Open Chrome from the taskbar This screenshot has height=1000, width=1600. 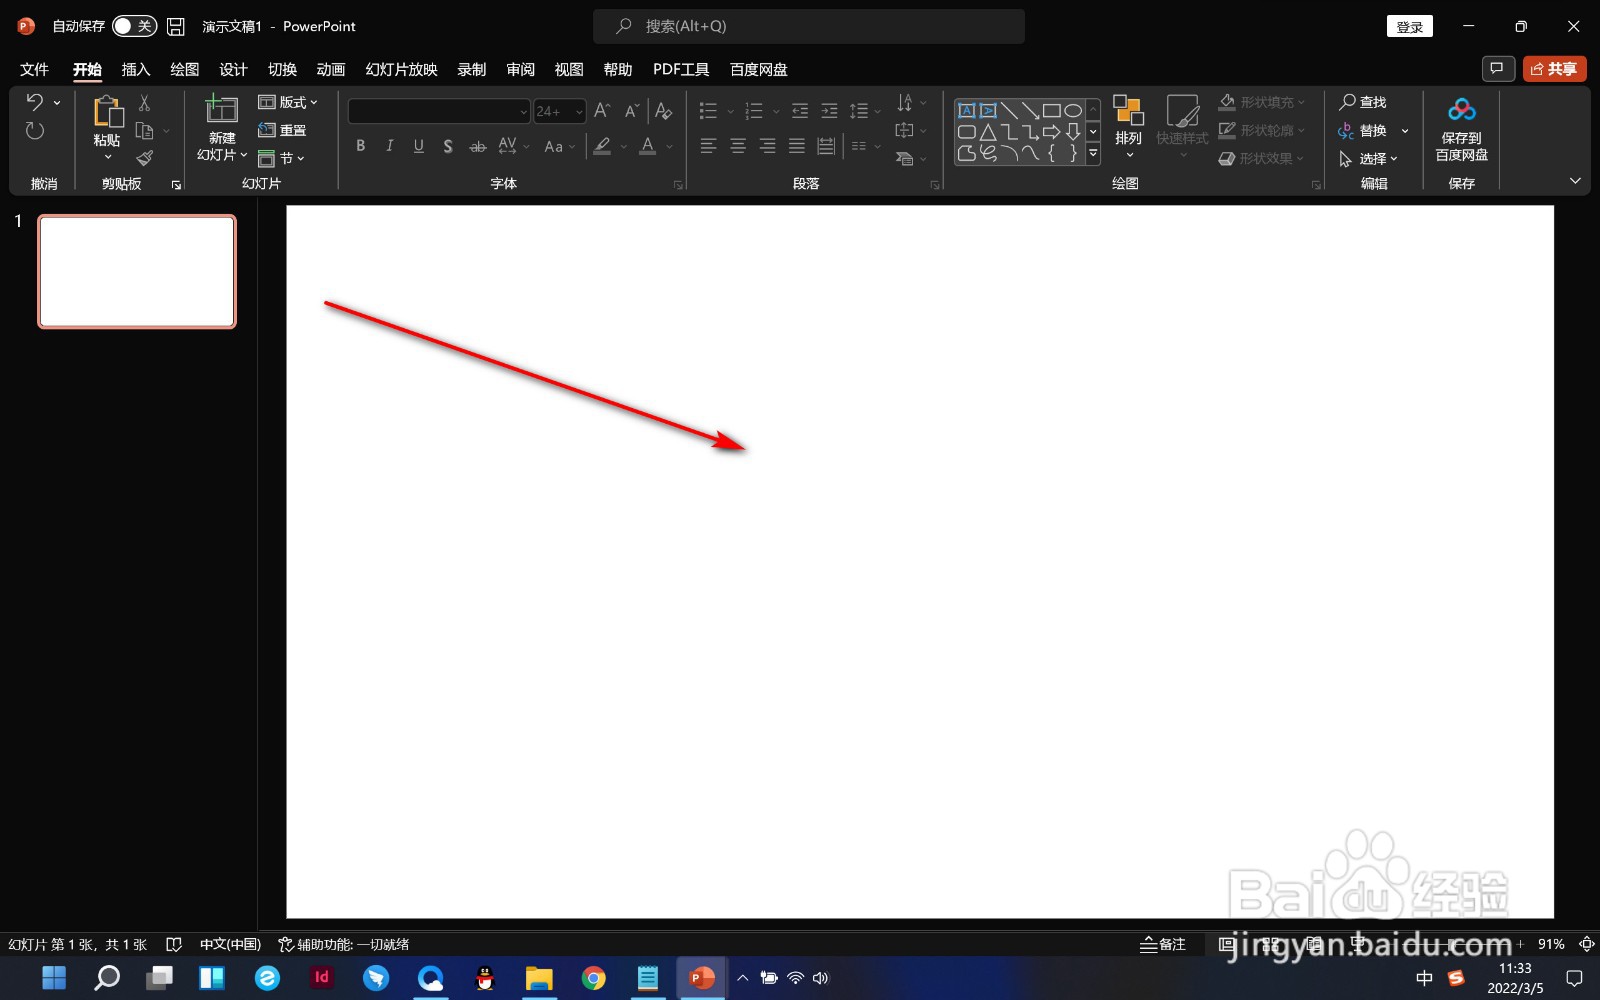(x=594, y=978)
